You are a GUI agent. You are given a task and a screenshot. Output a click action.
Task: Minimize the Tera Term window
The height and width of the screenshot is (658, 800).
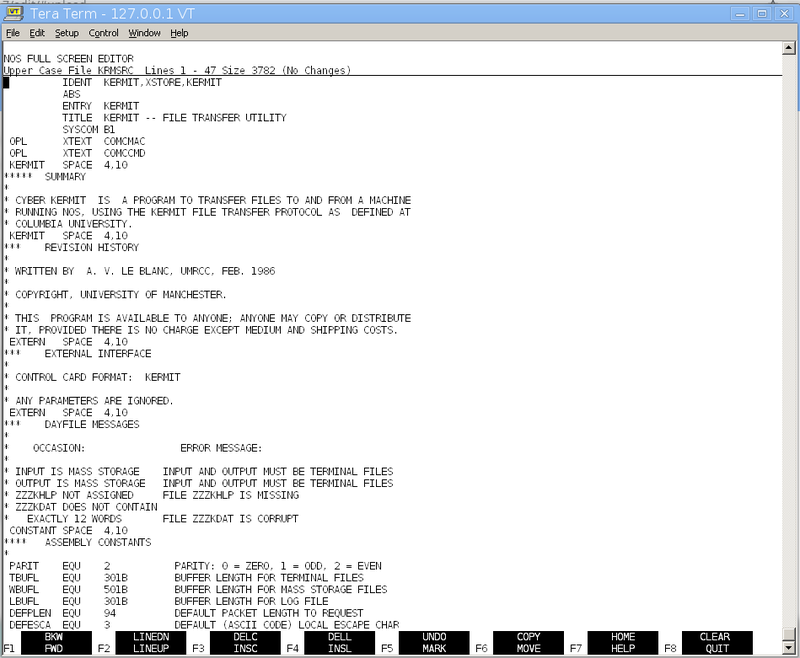[740, 14]
